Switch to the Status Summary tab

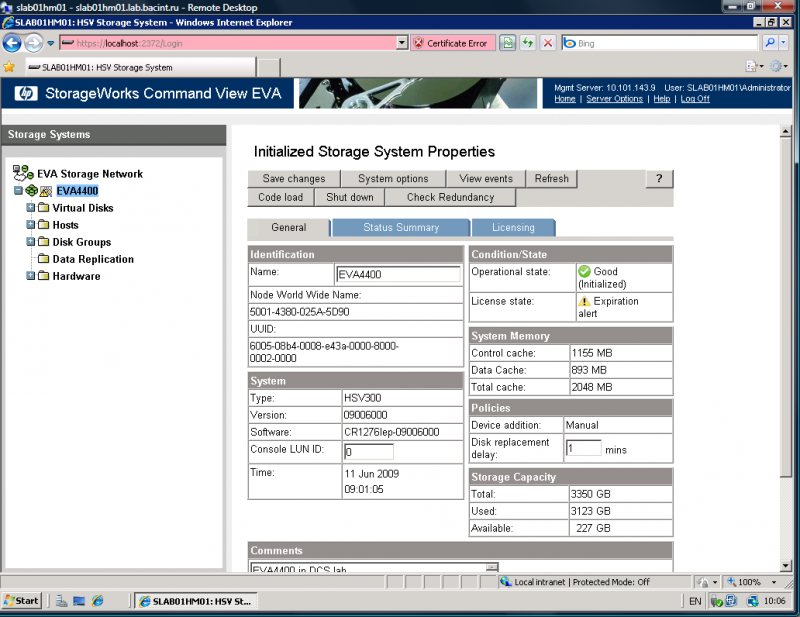click(401, 228)
